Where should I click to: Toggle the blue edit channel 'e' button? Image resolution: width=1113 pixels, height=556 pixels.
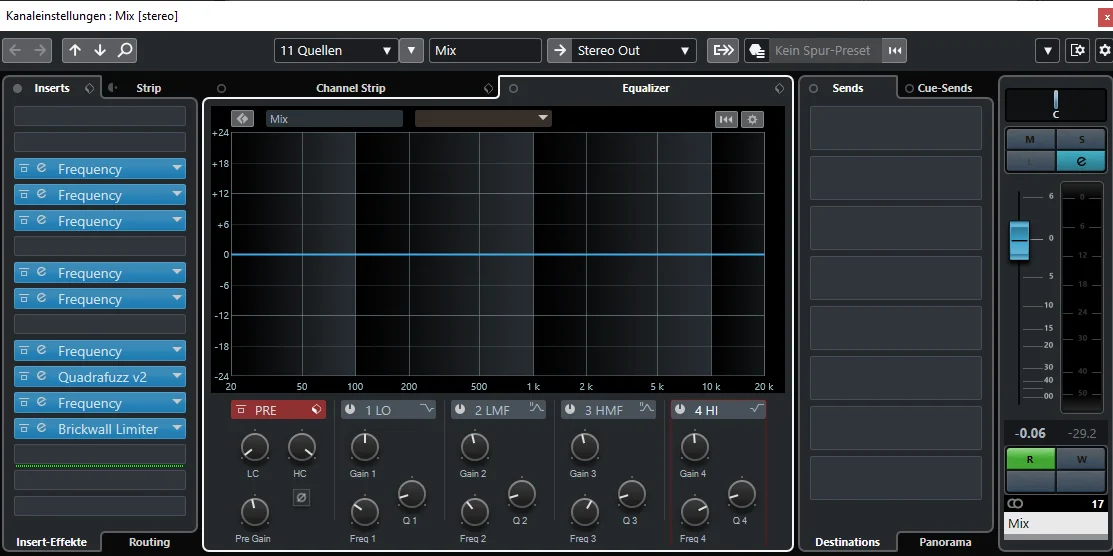click(1081, 161)
